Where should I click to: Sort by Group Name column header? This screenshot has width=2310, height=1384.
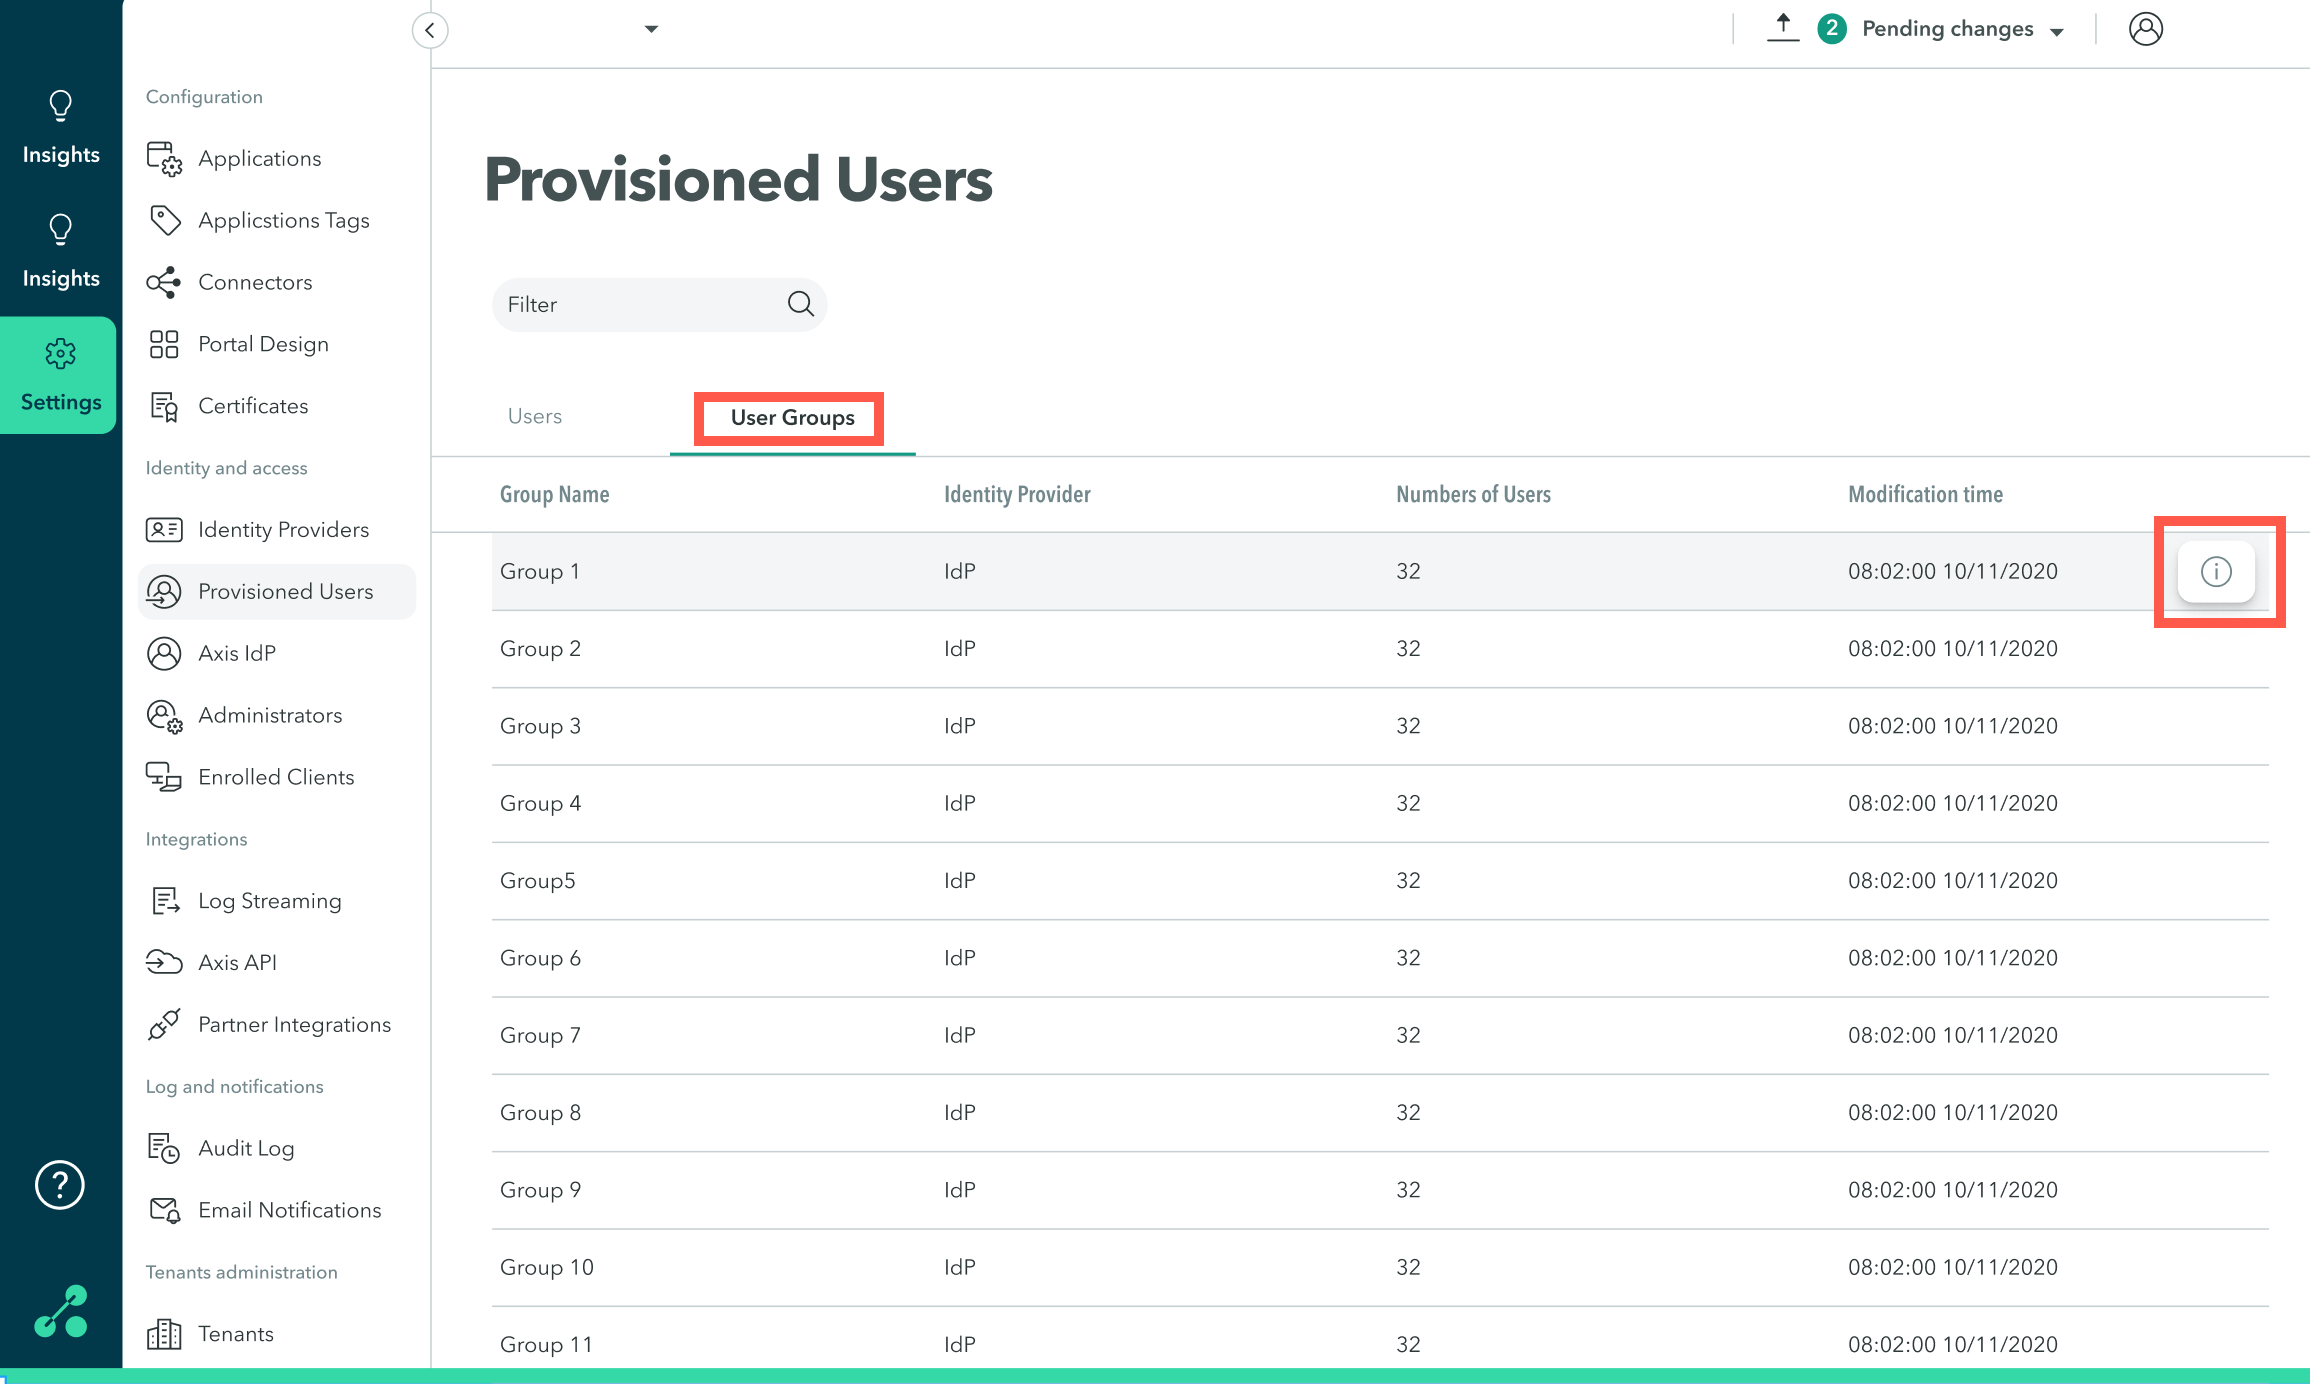555,494
